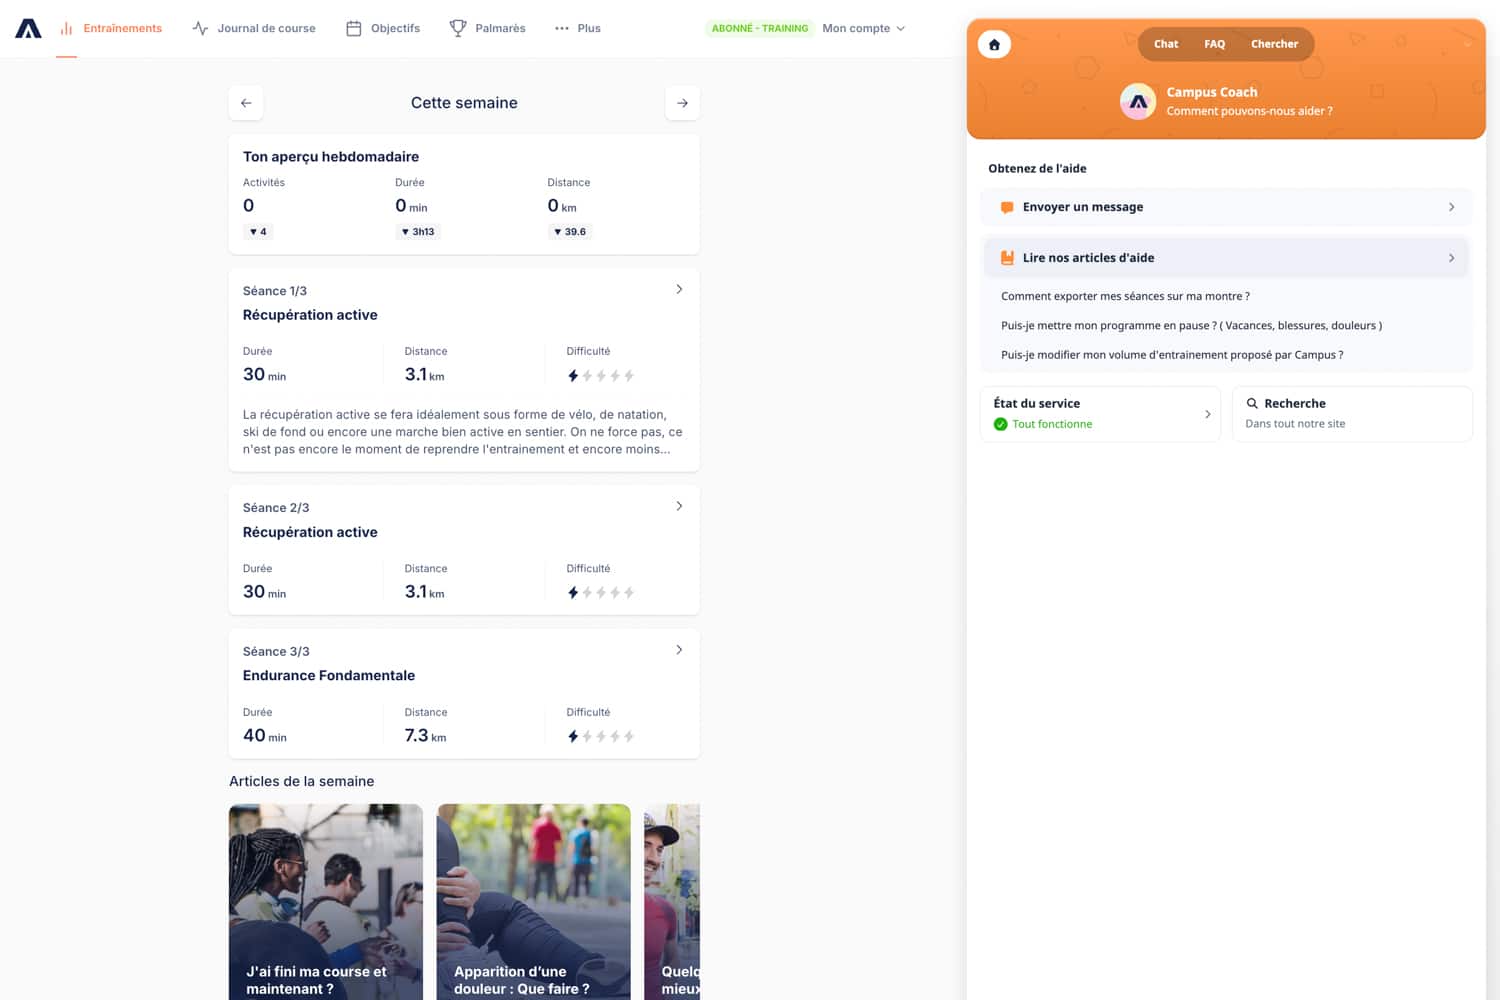Click the Campus logo in top-left corner
Screen dimensions: 1500x1000
(28, 28)
